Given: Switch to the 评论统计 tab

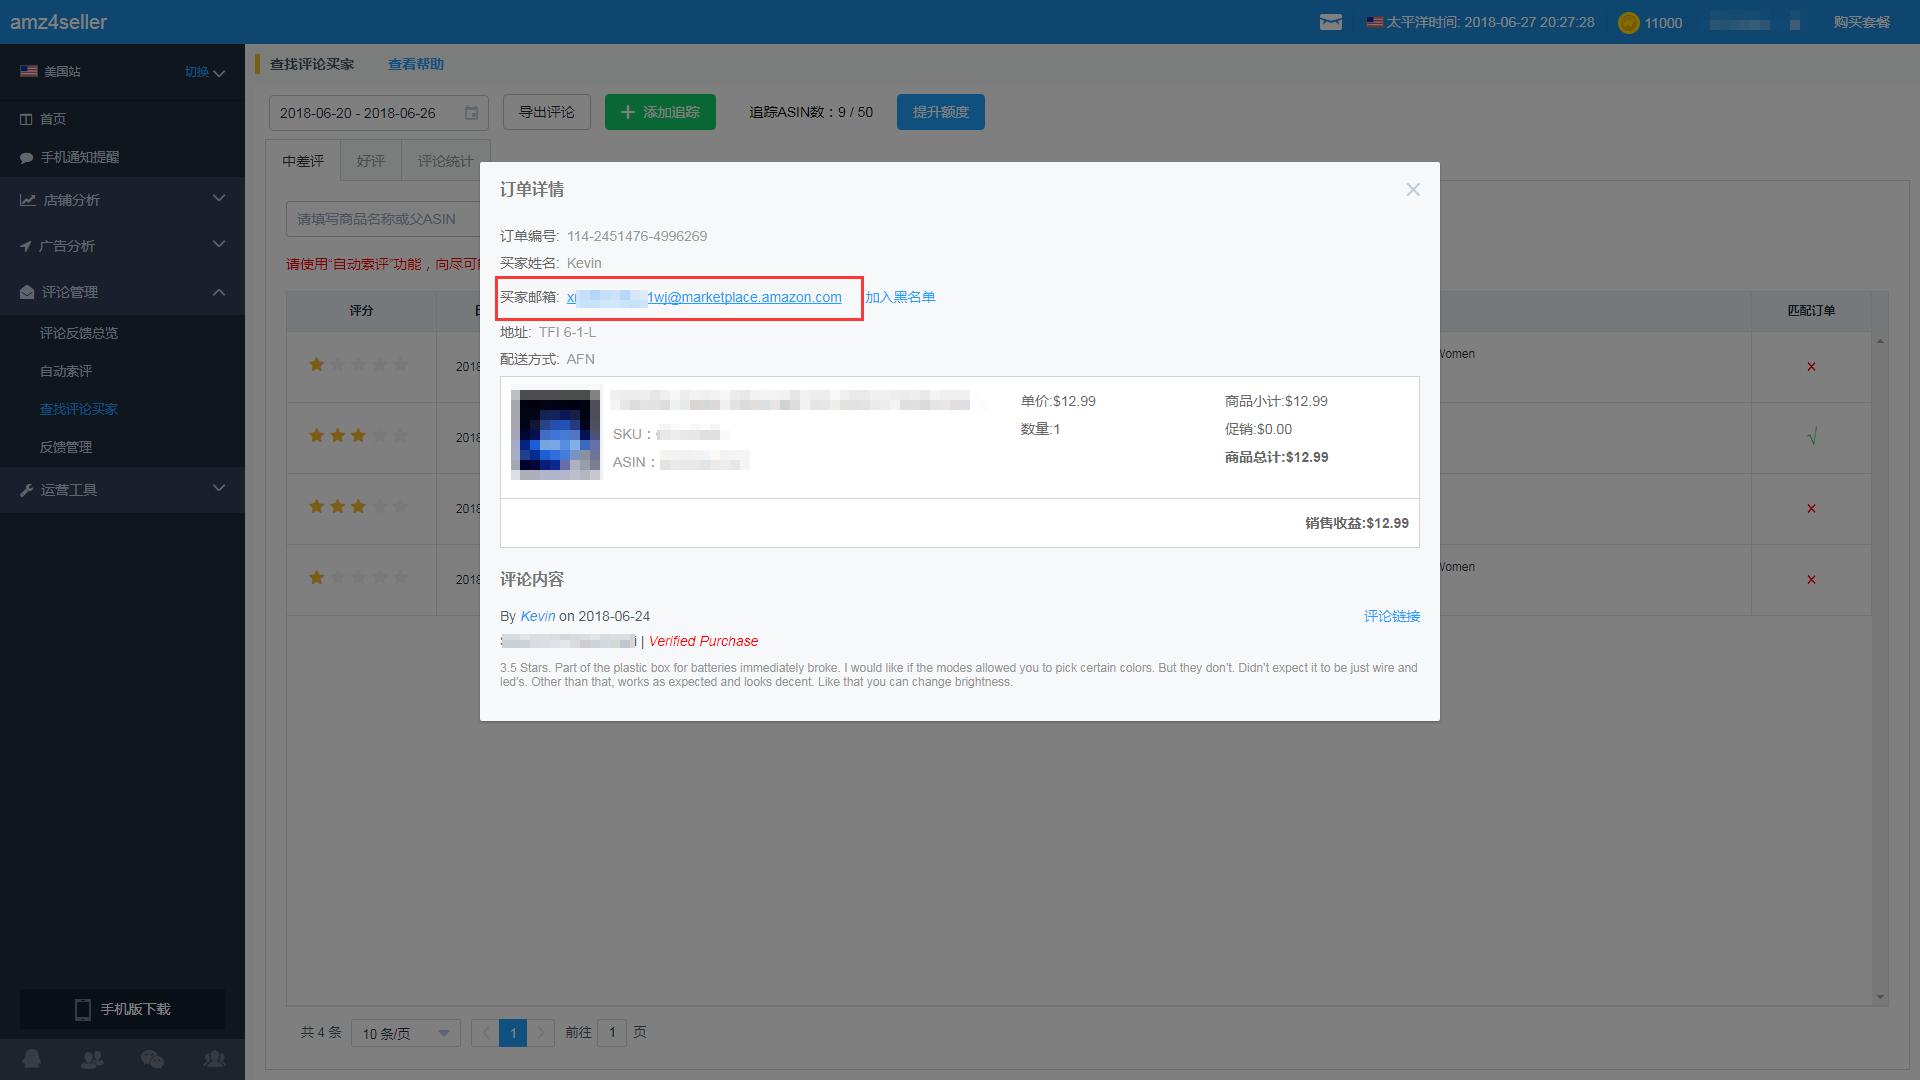Looking at the screenshot, I should click(446, 160).
